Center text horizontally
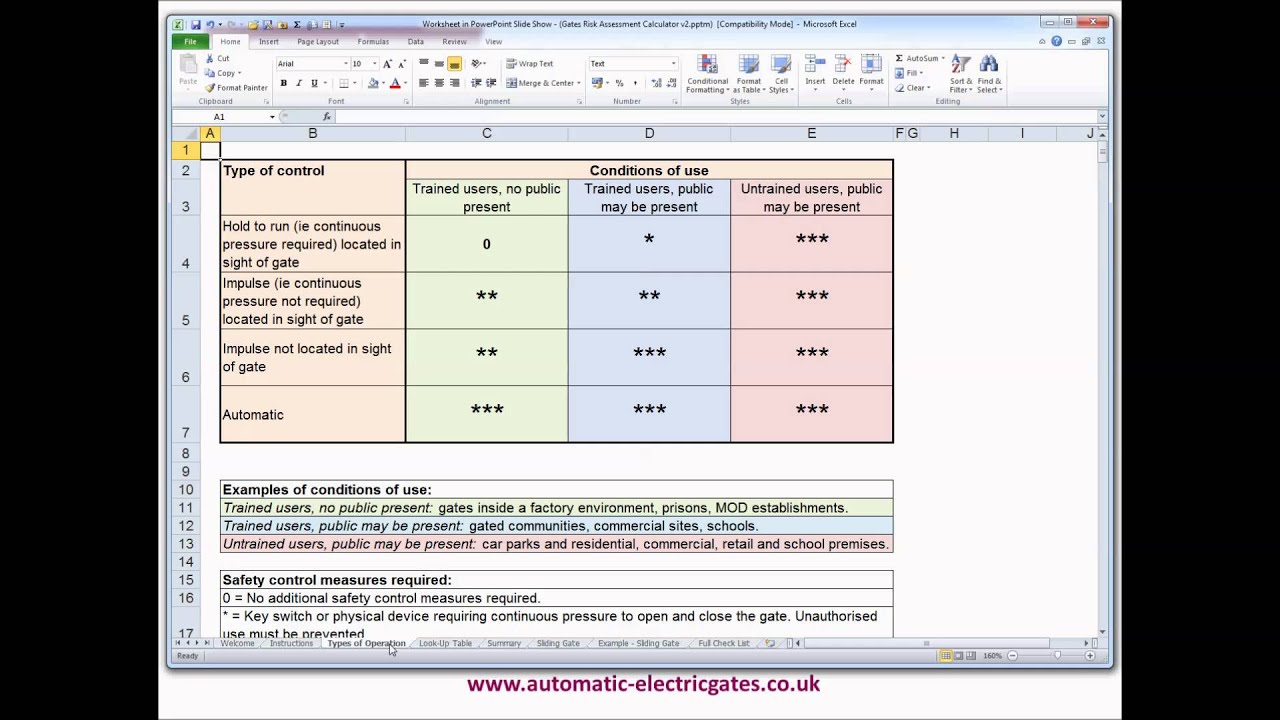The width and height of the screenshot is (1280, 720). click(x=439, y=83)
